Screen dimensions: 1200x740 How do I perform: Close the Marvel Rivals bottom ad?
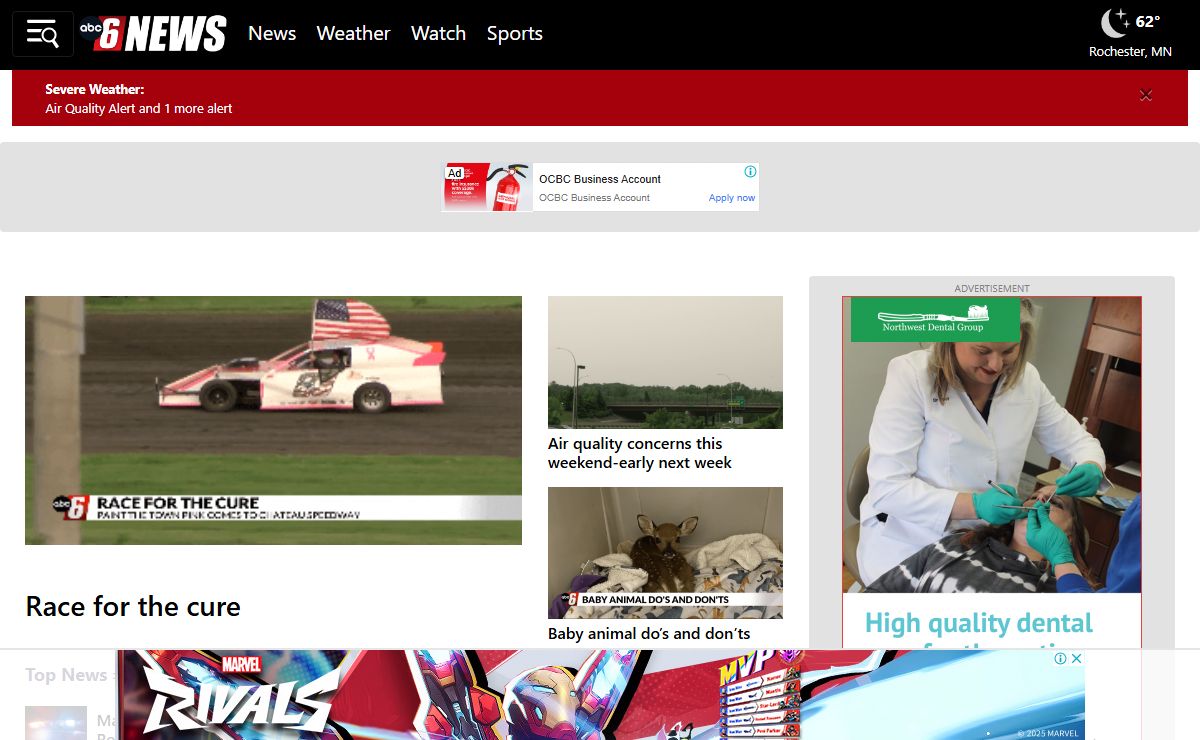click(1075, 658)
